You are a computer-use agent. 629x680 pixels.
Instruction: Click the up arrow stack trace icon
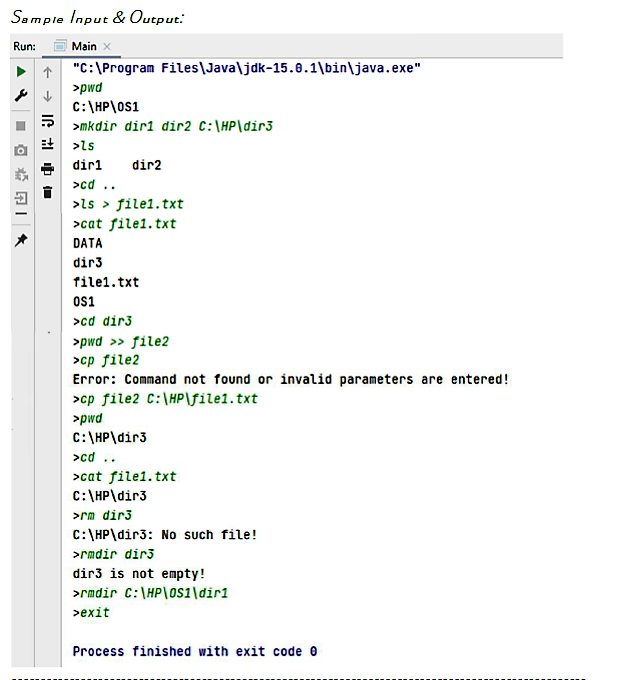(48, 72)
